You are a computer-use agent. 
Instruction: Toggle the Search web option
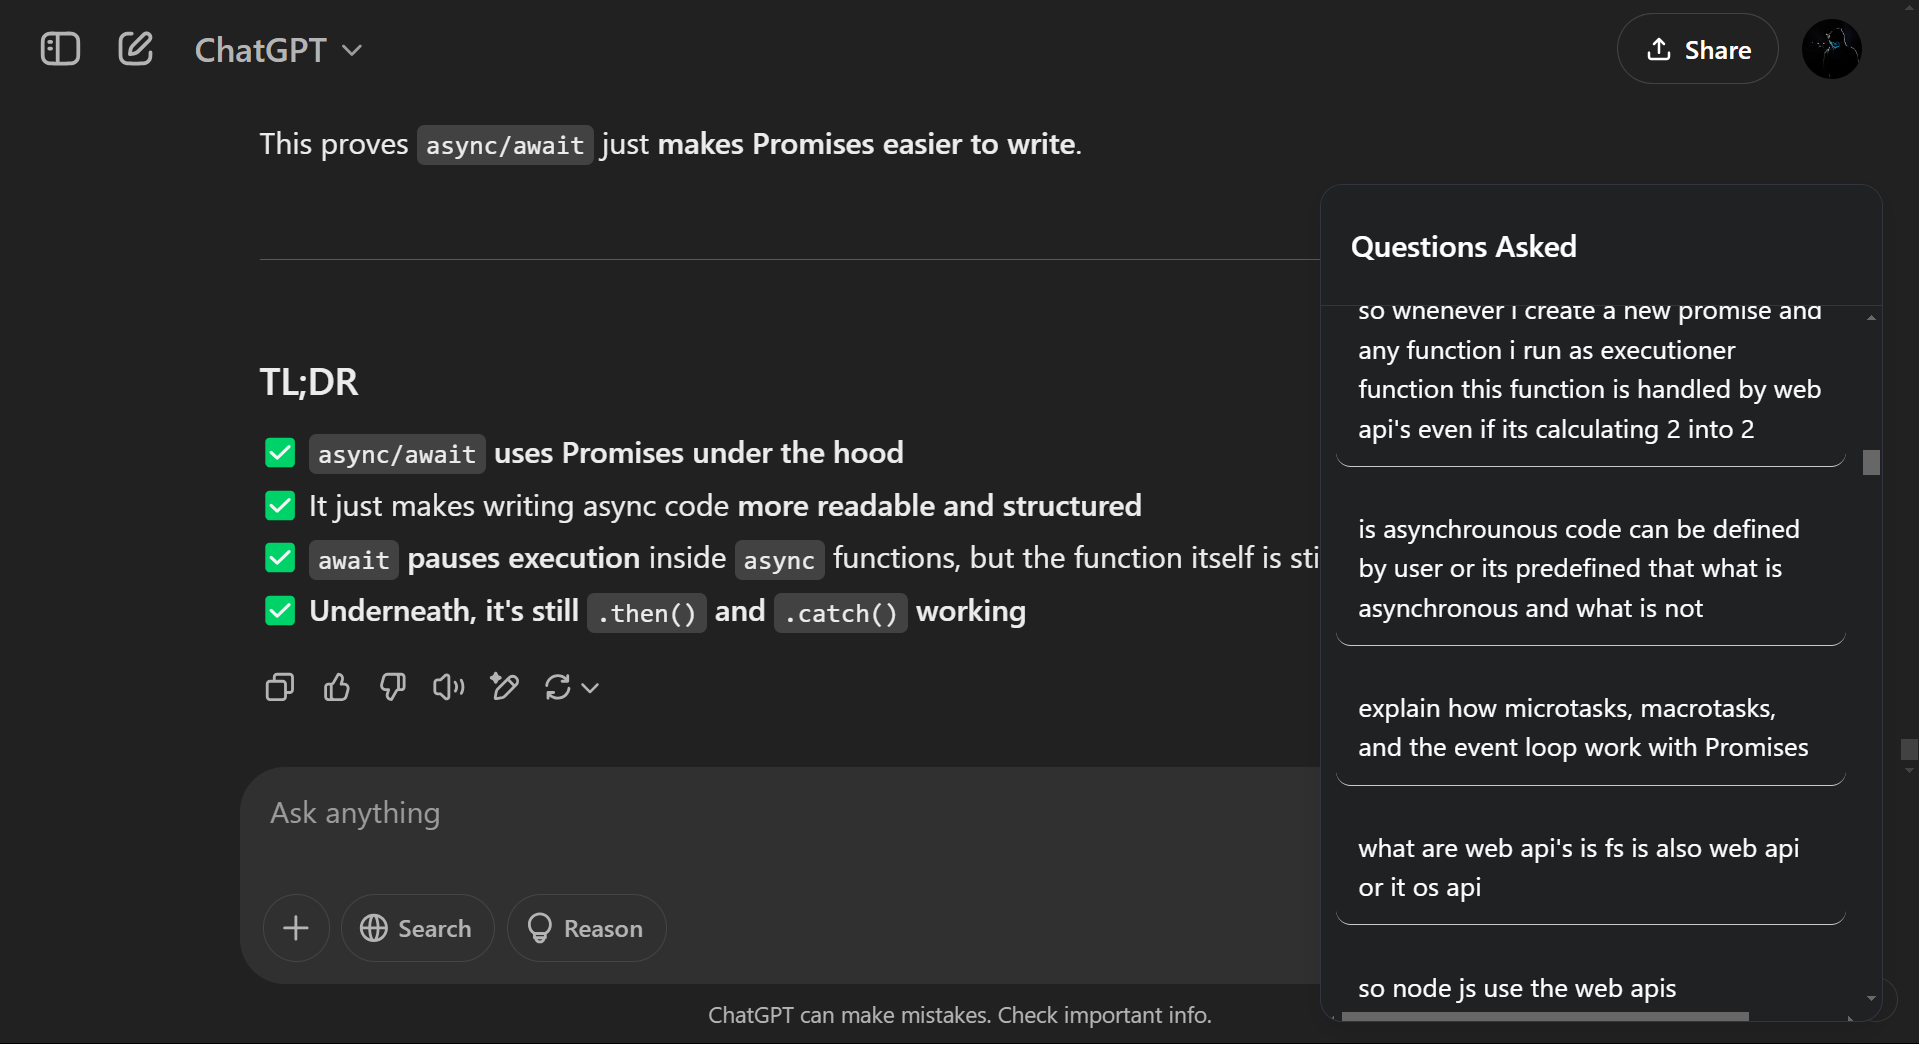tap(417, 928)
